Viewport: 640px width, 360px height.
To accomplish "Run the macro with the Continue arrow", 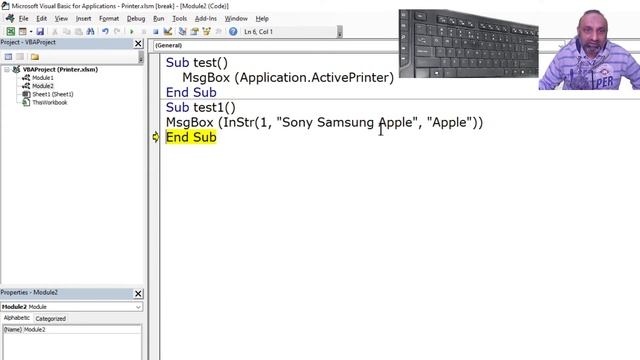I will tap(131, 31).
